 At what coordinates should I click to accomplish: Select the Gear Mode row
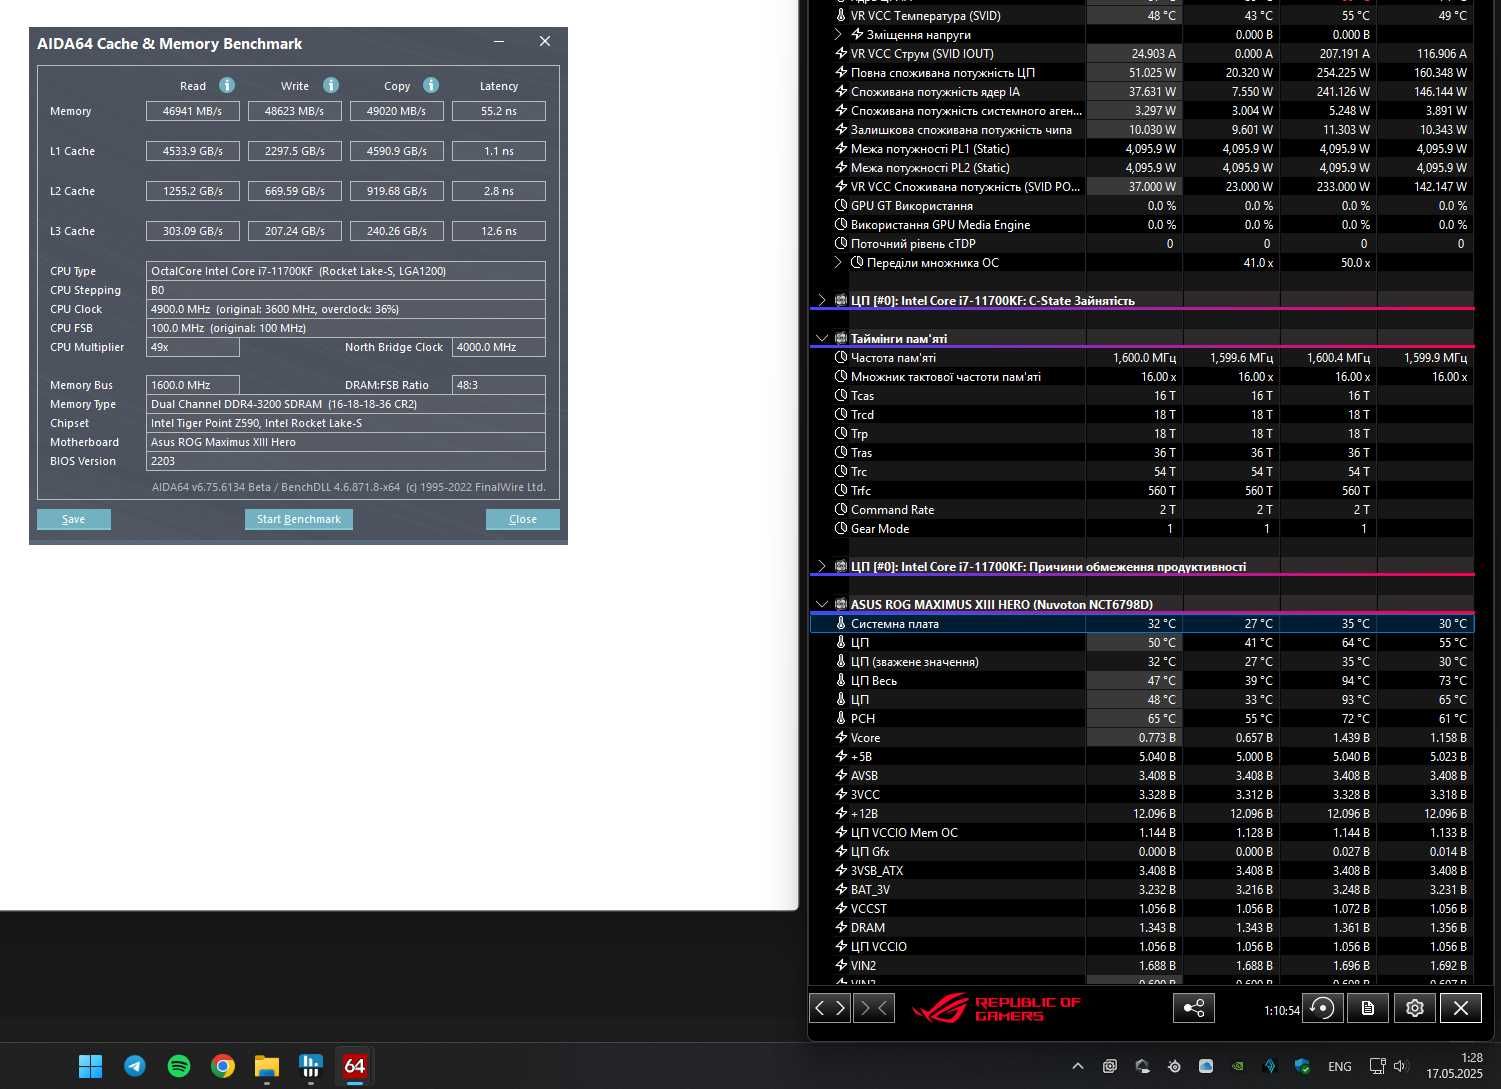click(x=1141, y=528)
